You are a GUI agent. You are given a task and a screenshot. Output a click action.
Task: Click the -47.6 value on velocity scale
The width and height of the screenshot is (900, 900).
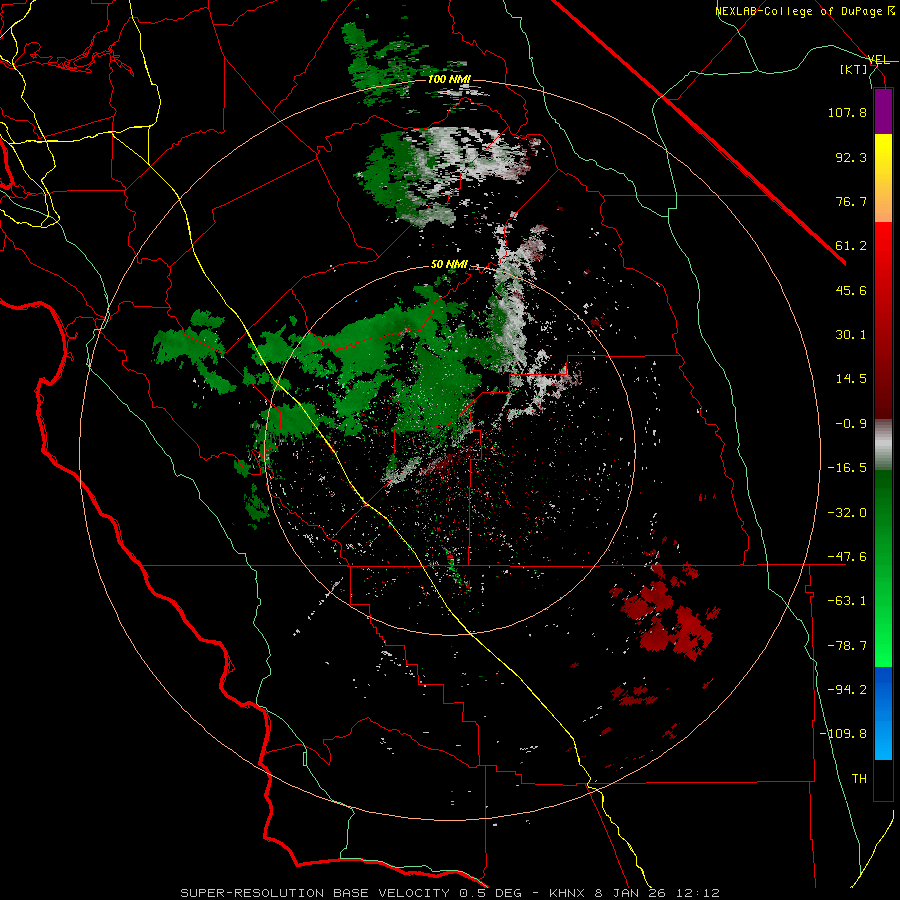pos(847,557)
